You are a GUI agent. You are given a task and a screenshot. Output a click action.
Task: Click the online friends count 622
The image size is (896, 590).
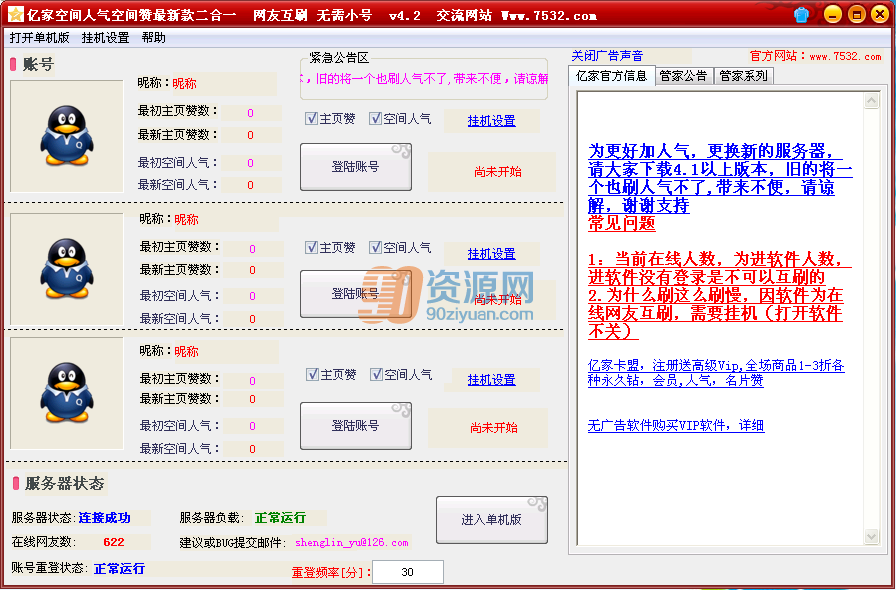pos(114,542)
